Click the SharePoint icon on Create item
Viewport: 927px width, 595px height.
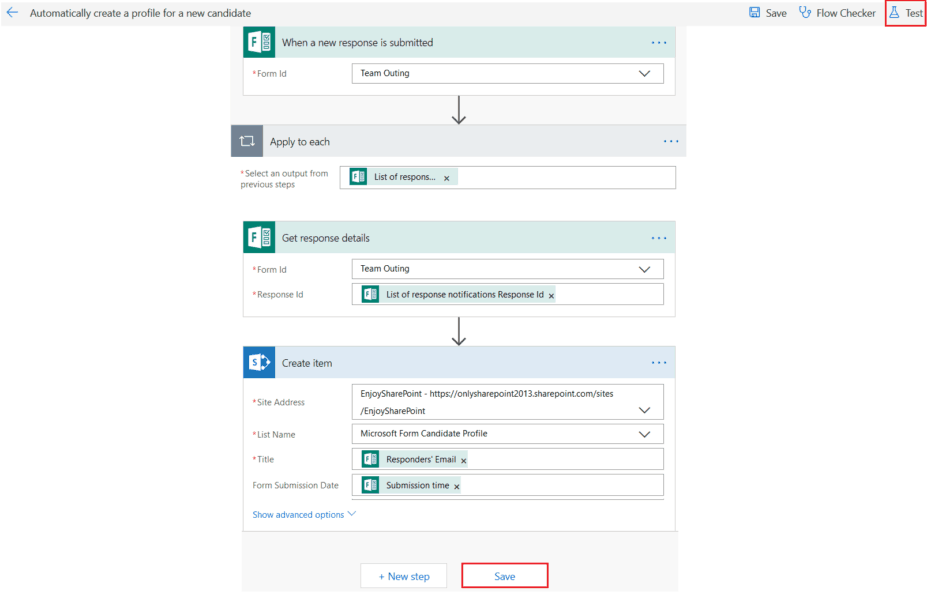click(x=258, y=362)
